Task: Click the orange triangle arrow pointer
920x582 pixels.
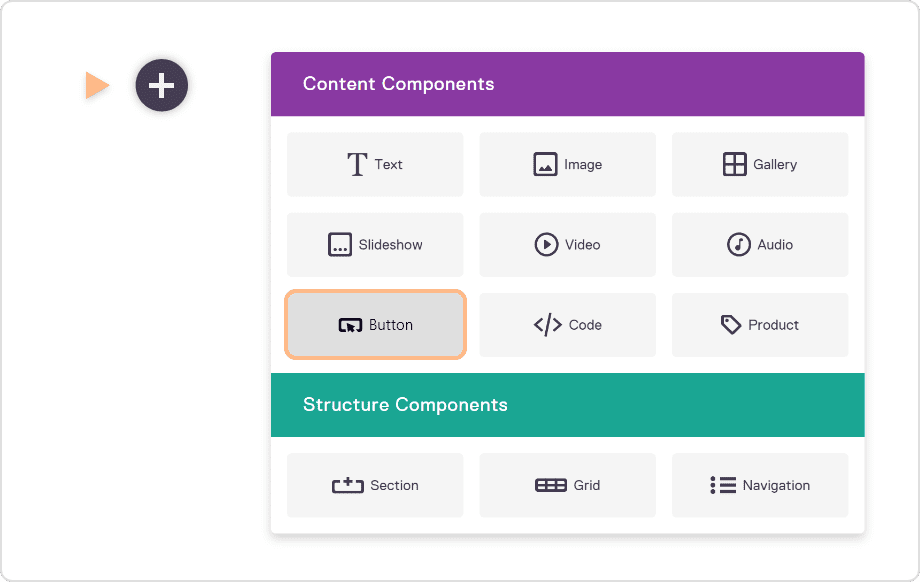Action: [x=97, y=85]
